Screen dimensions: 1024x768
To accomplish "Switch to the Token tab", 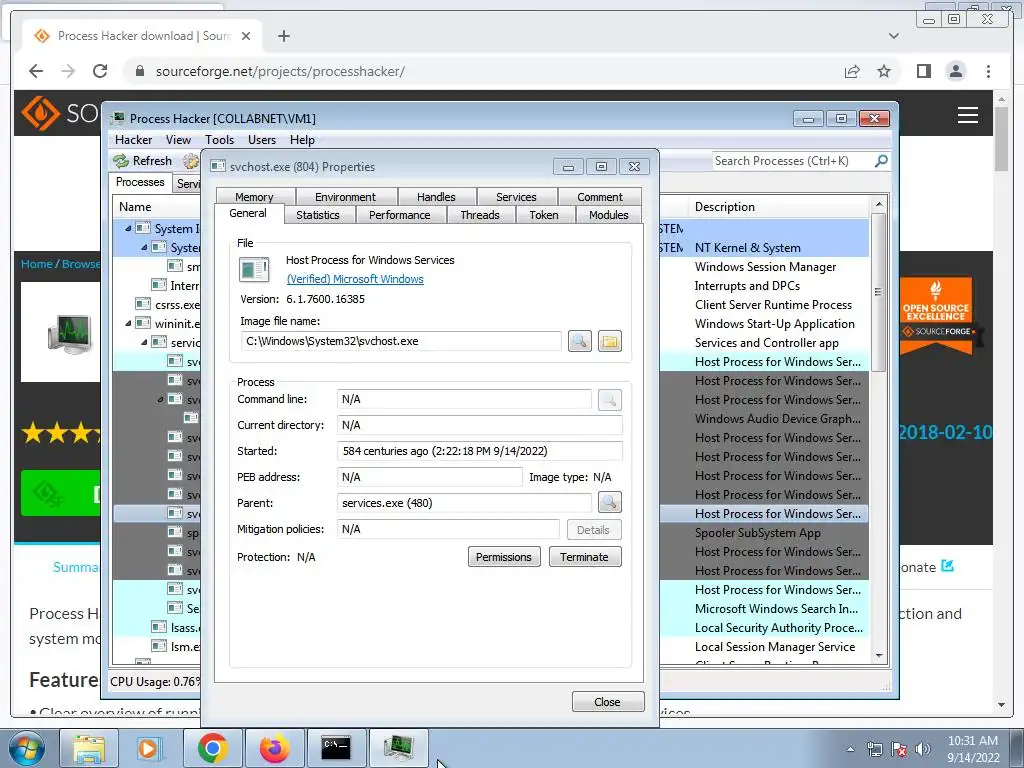I will [544, 215].
